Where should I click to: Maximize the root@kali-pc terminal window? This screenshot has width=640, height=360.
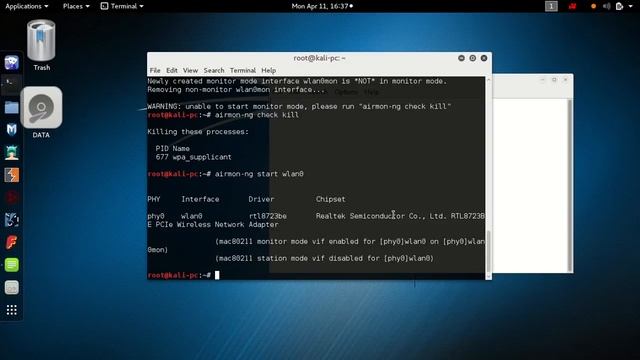coord(473,58)
